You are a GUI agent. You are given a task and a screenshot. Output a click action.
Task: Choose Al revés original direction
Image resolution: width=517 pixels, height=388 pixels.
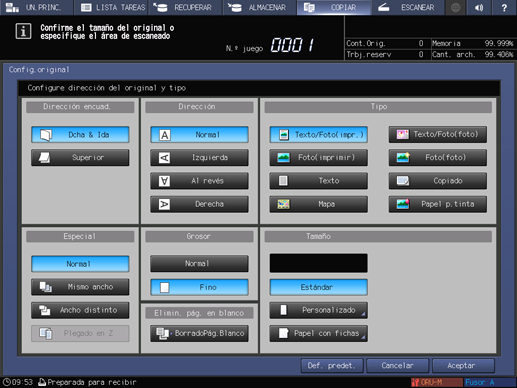[x=199, y=181]
